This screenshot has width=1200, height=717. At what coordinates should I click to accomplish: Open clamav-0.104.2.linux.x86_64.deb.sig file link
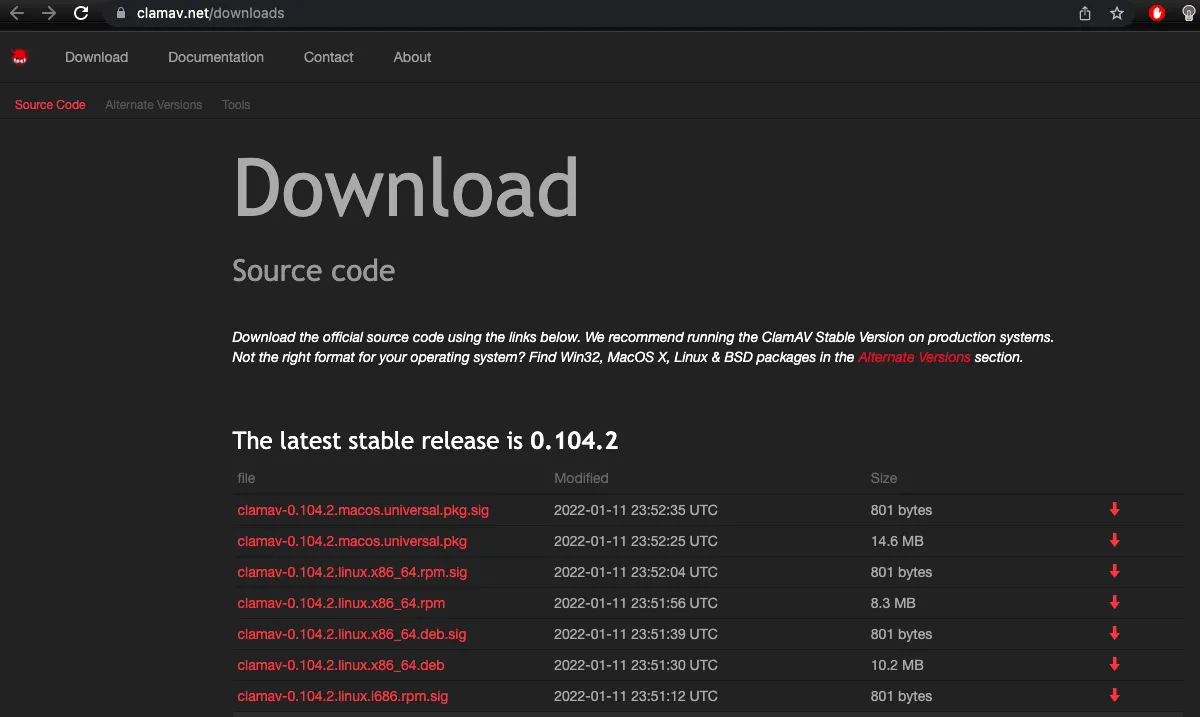352,634
